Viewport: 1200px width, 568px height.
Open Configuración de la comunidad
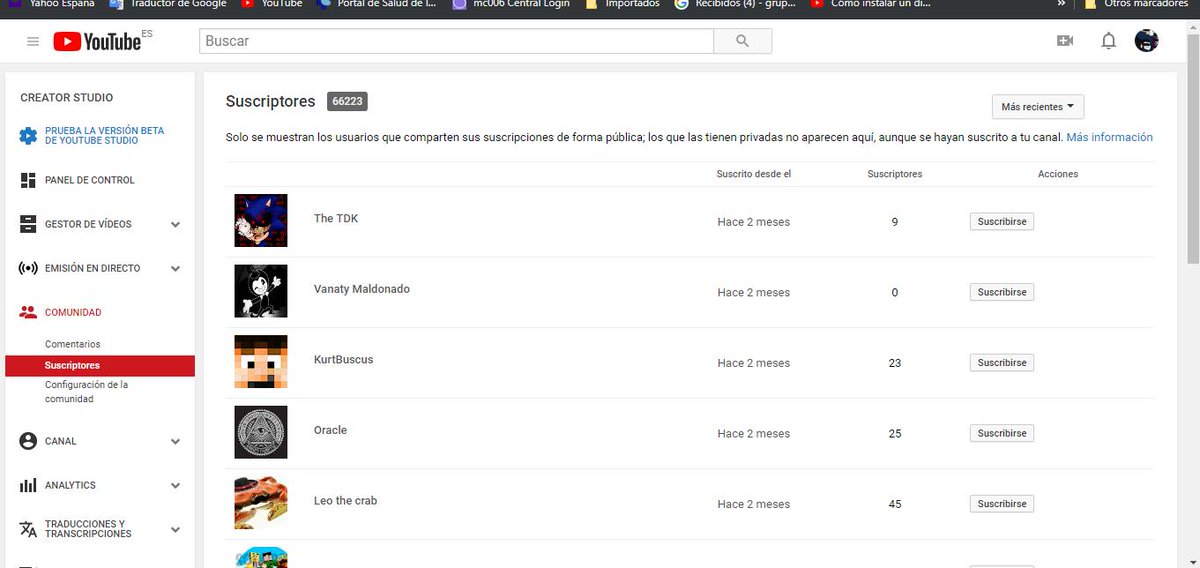tap(86, 392)
